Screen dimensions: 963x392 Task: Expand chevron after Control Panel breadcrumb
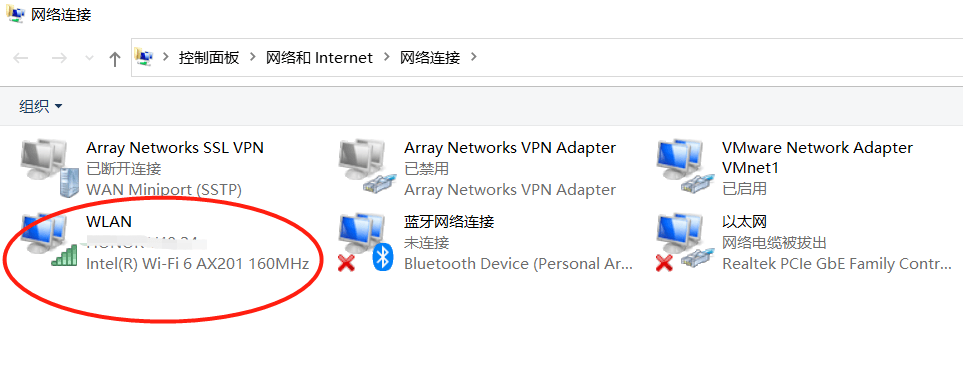(x=252, y=57)
